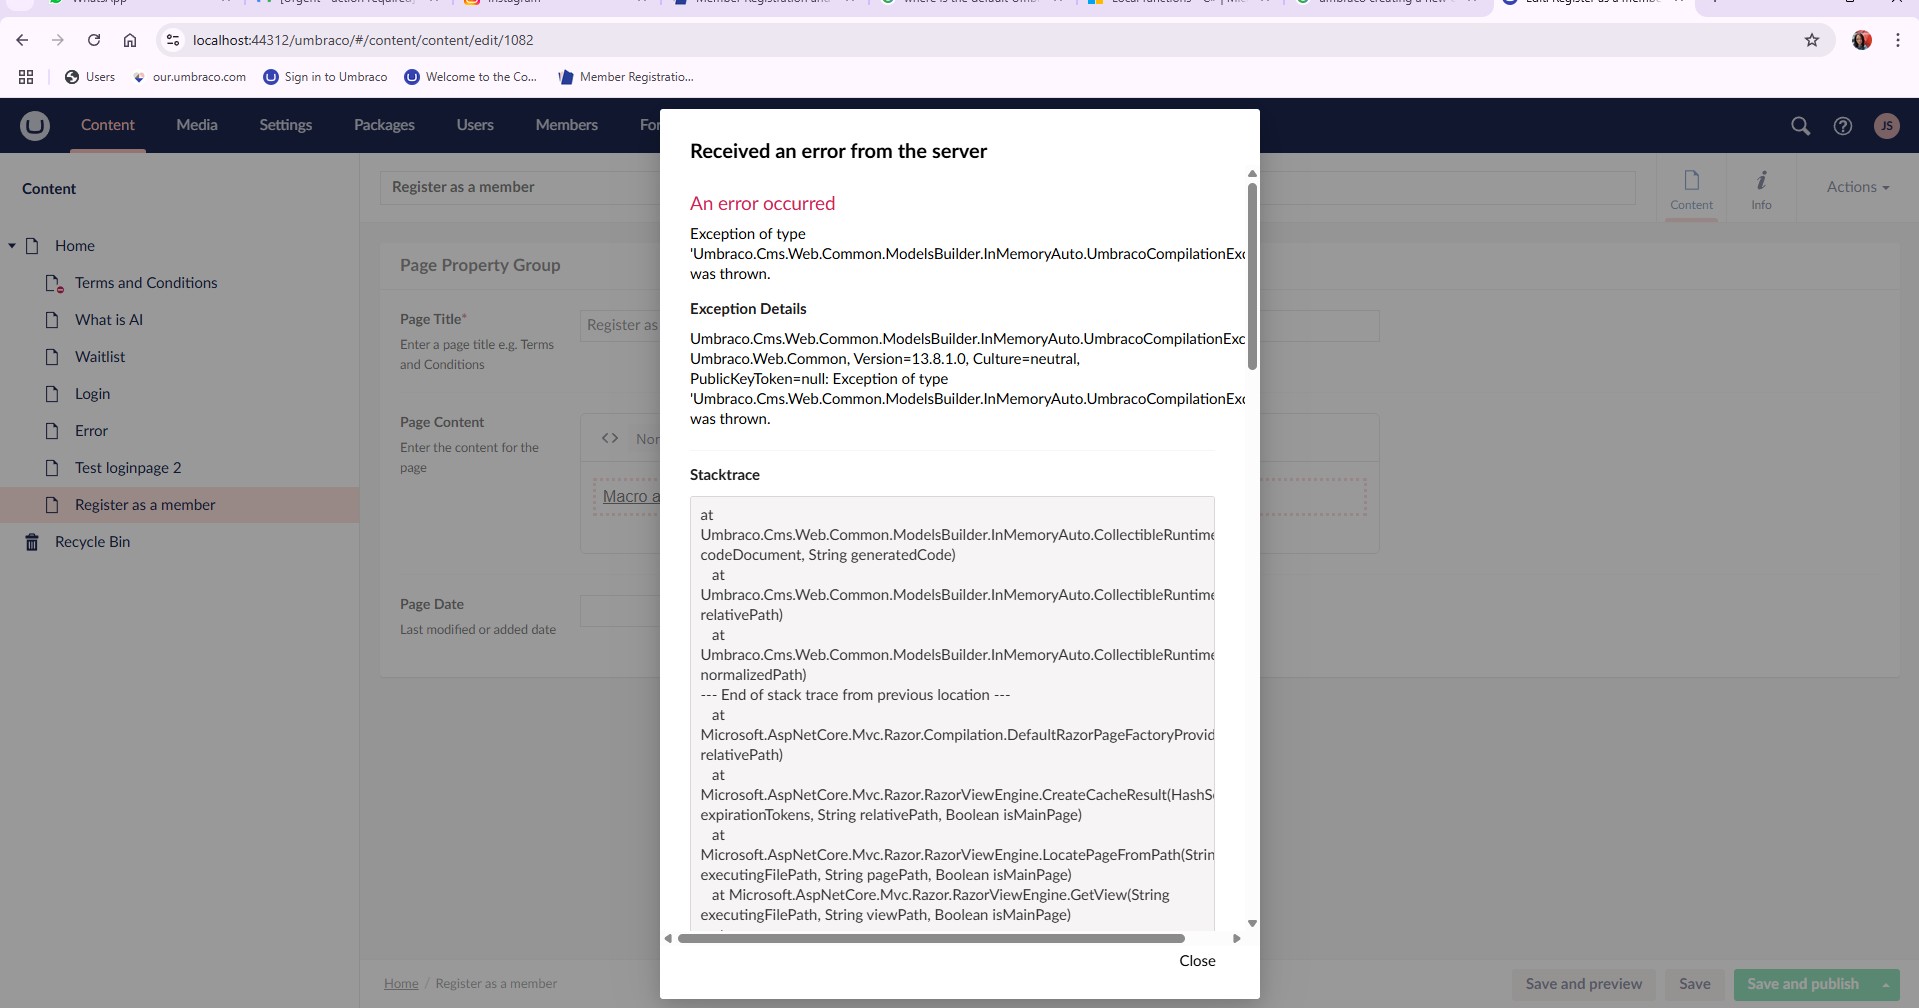The width and height of the screenshot is (1919, 1008).
Task: Click the browser home icon
Action: point(130,40)
